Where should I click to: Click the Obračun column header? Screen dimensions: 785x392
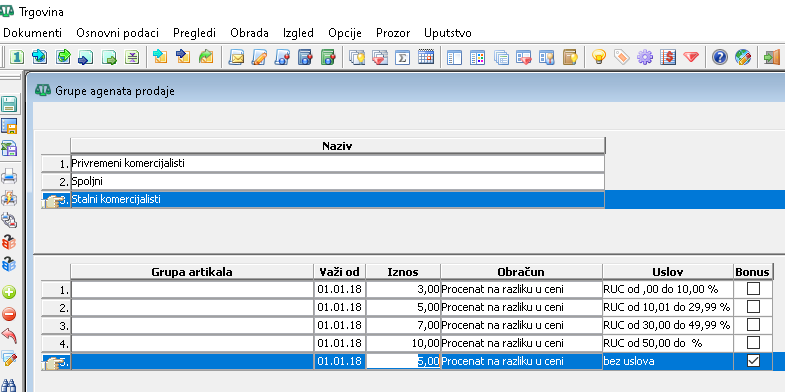point(521,272)
